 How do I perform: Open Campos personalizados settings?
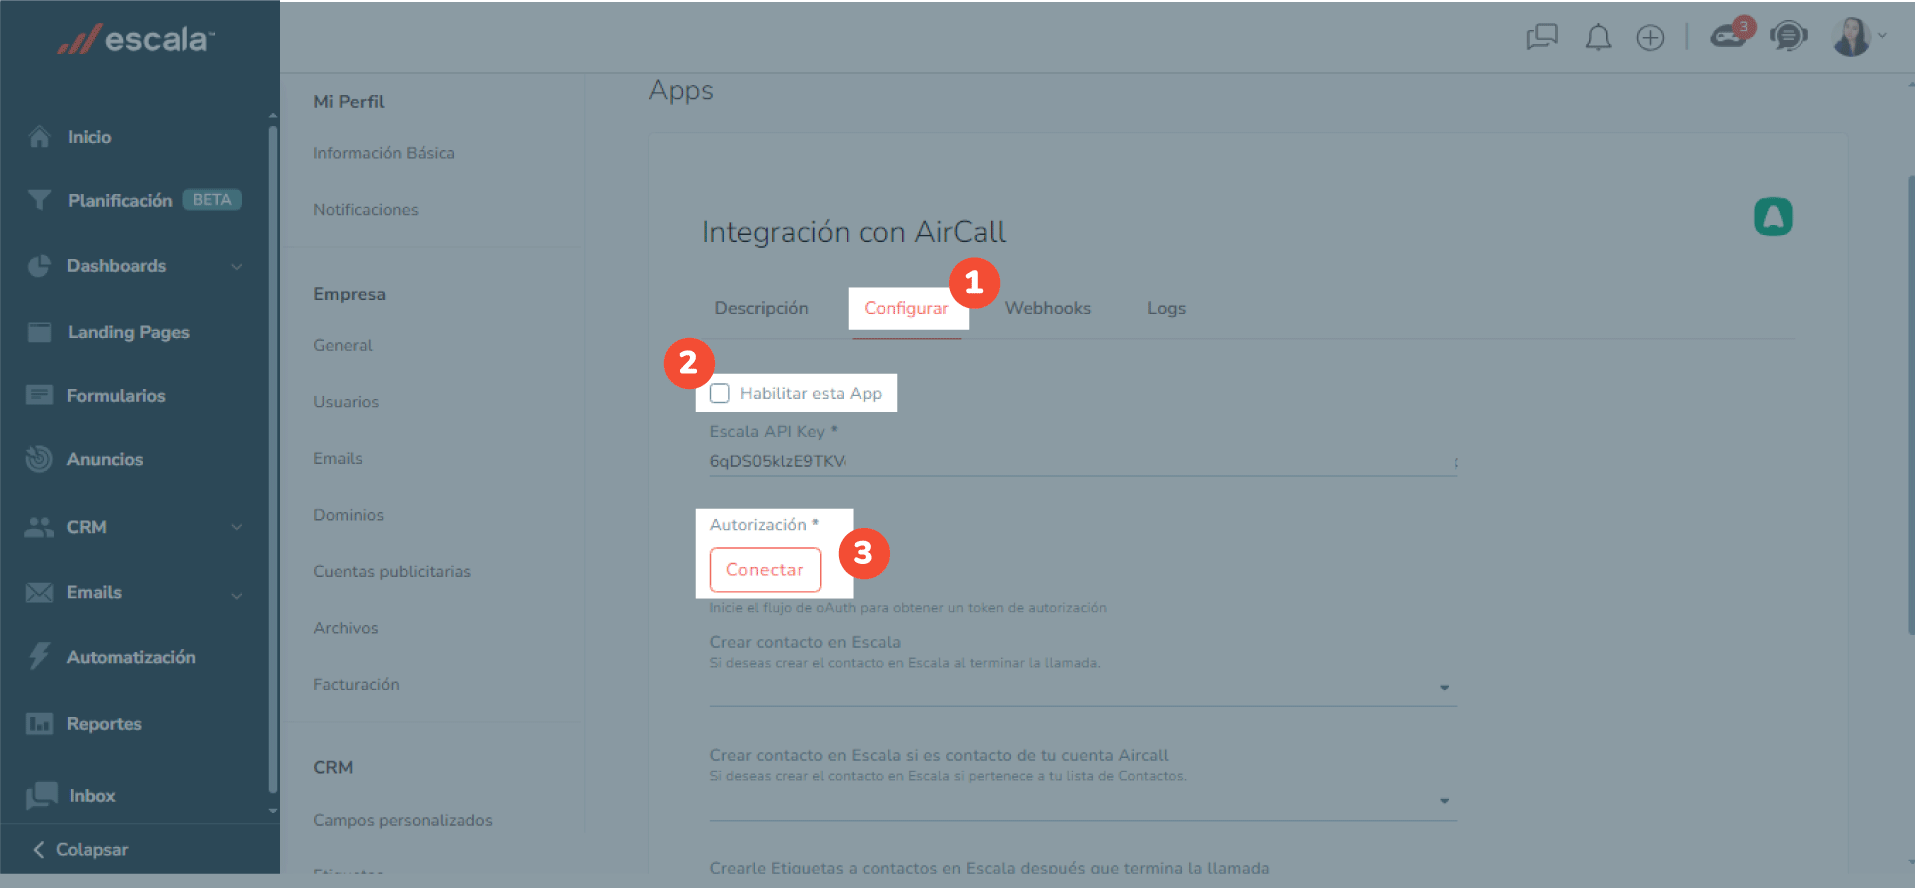coord(403,820)
